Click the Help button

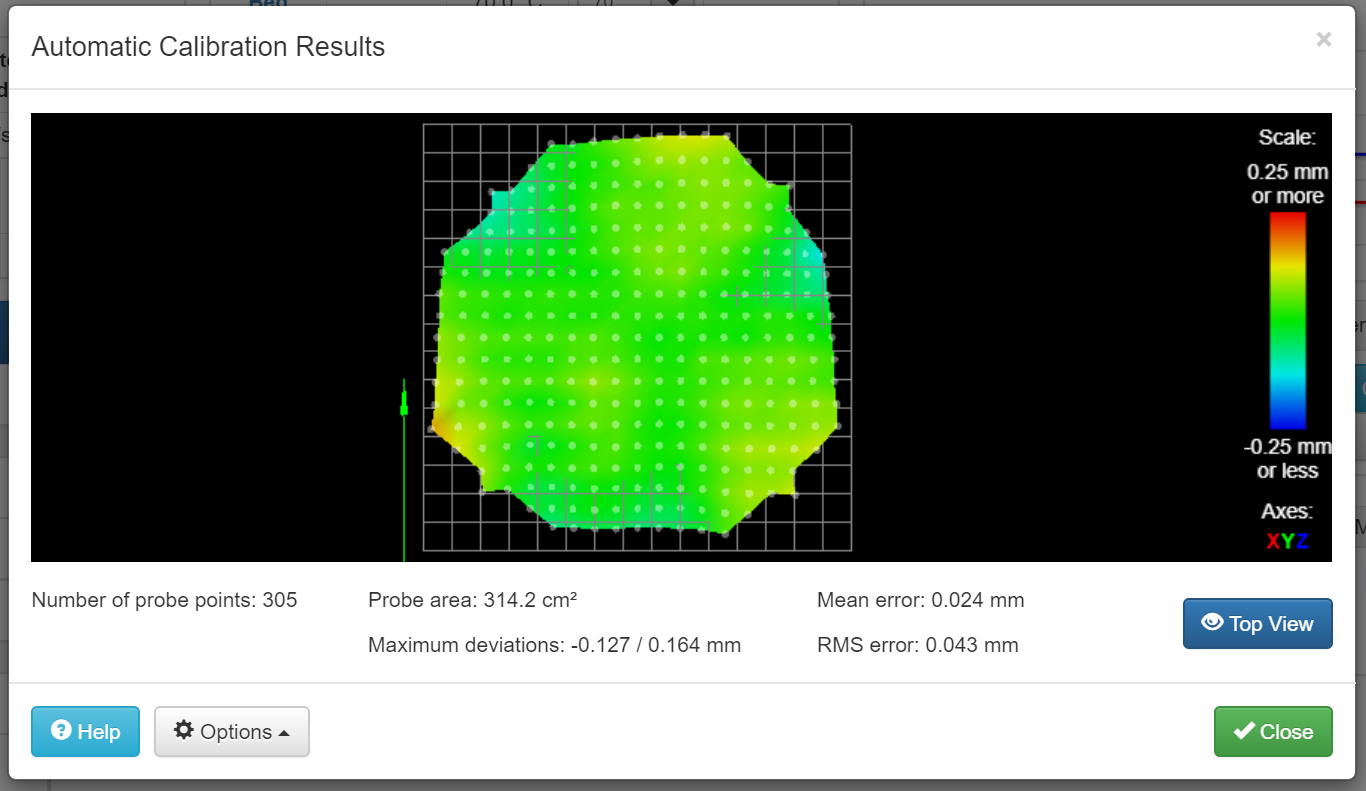point(85,731)
